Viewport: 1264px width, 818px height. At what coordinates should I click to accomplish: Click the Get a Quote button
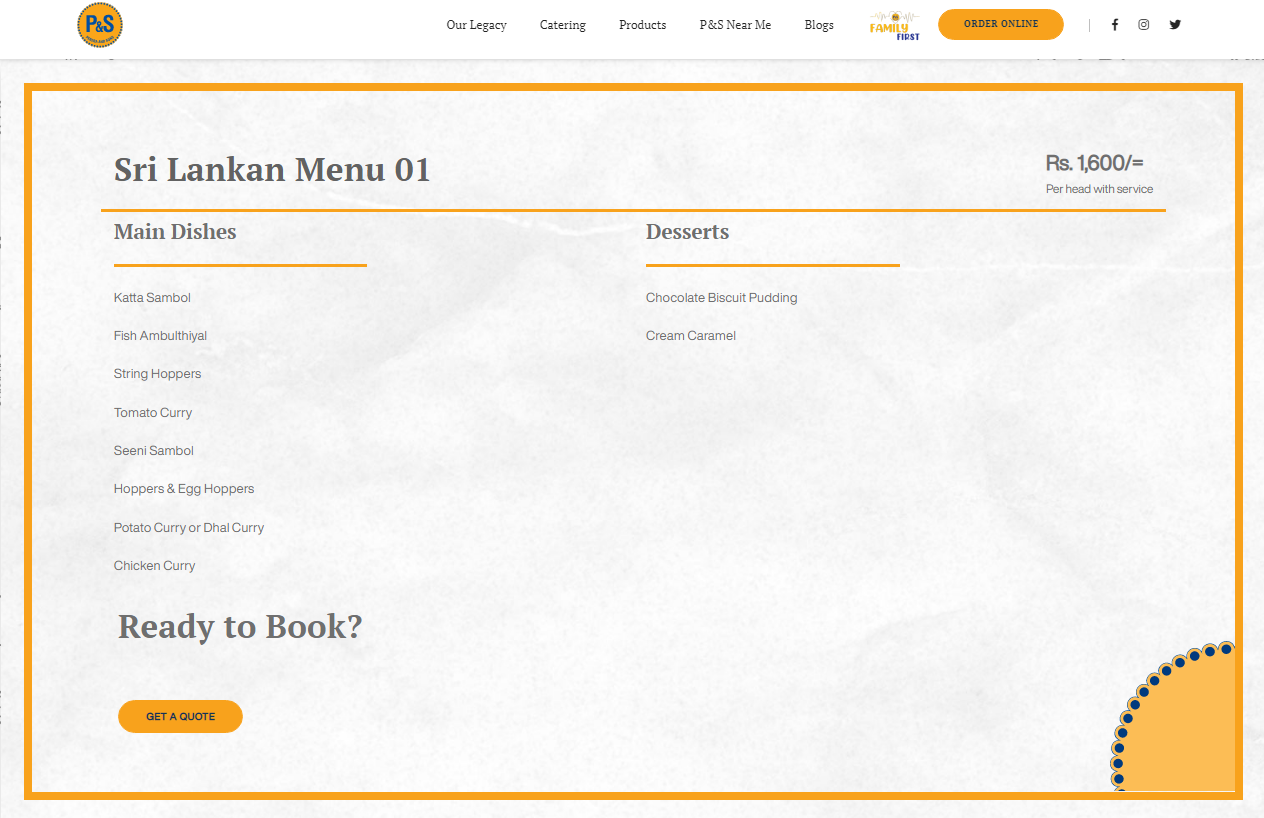click(180, 716)
